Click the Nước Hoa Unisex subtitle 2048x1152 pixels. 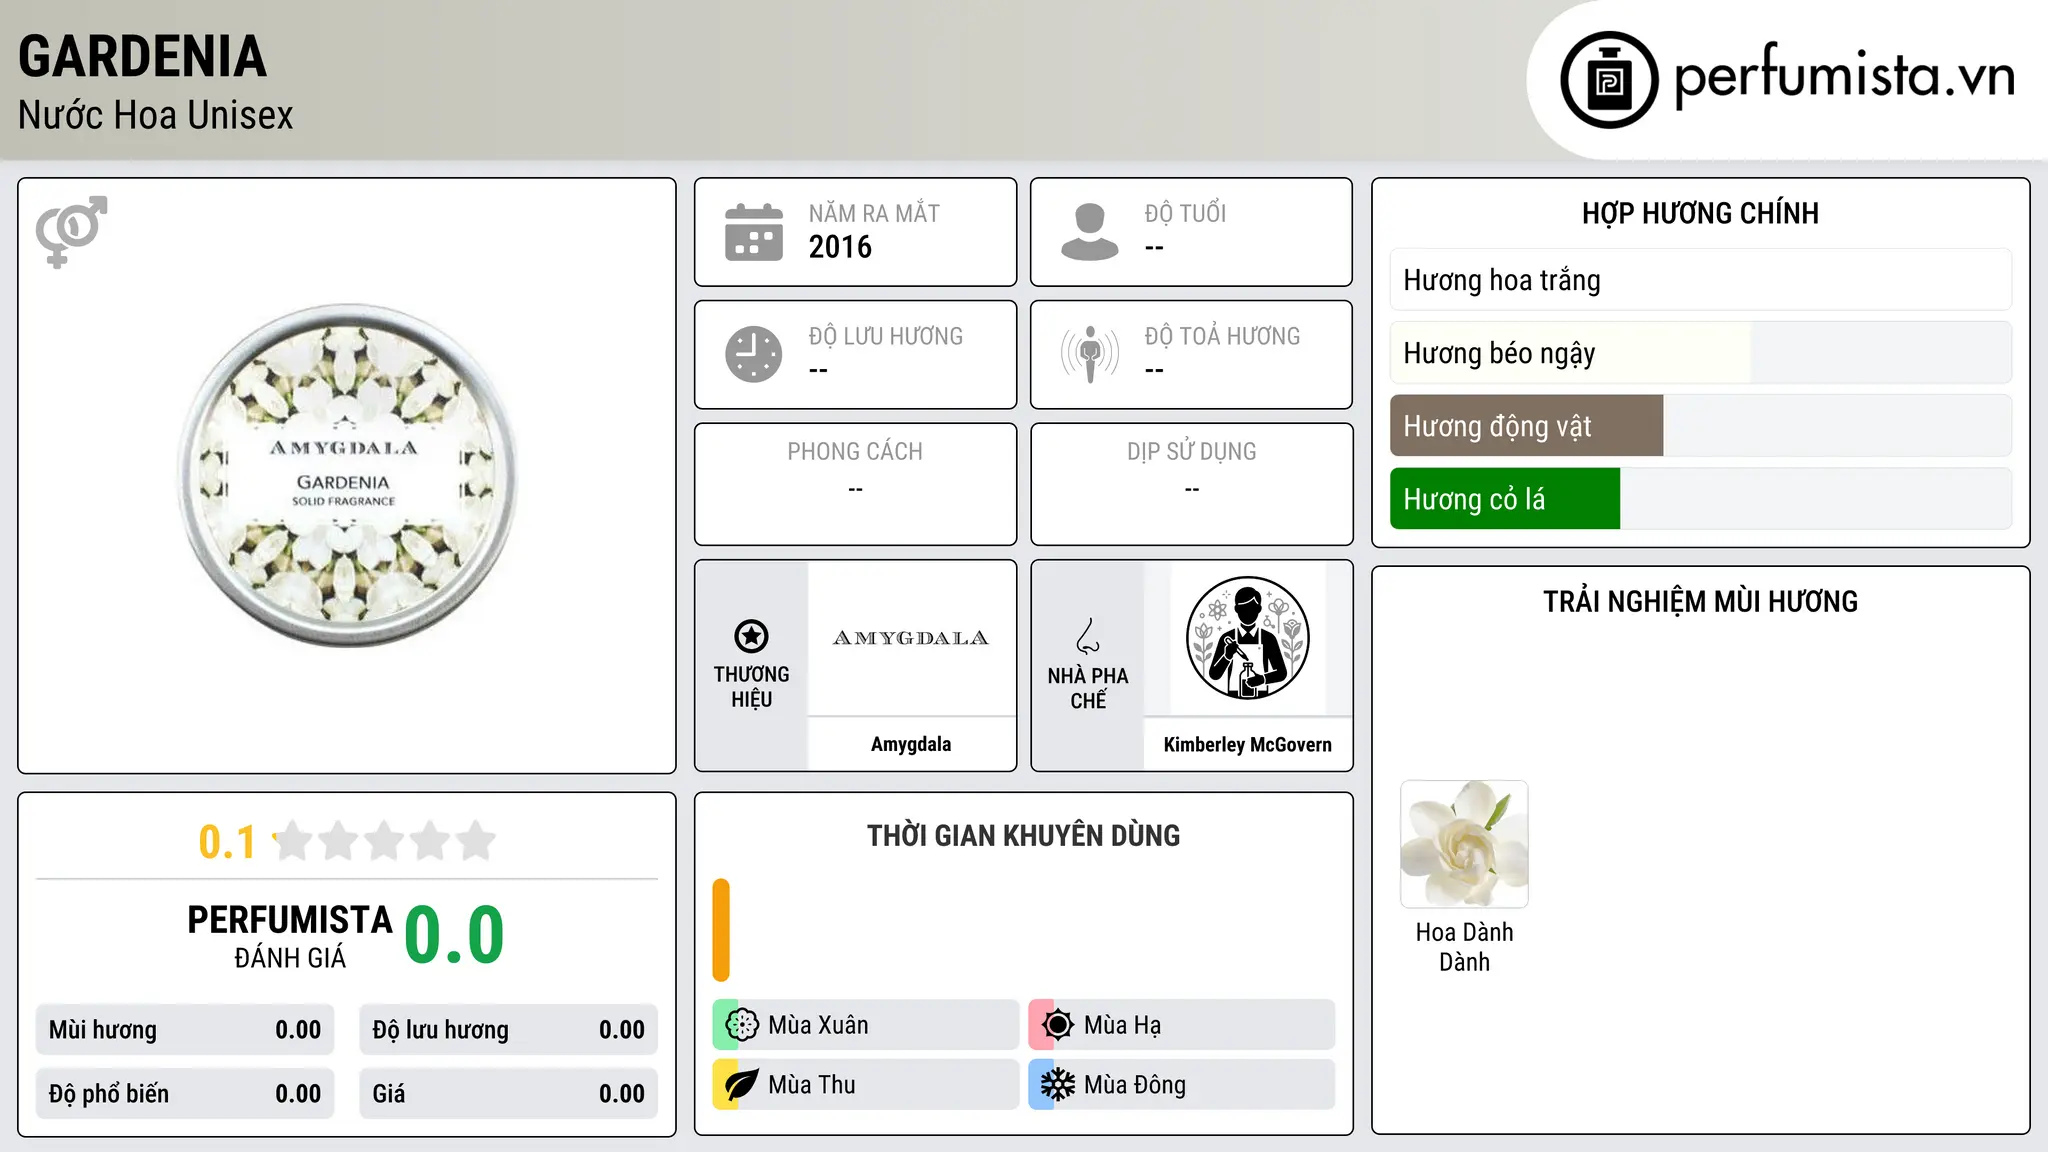[155, 116]
